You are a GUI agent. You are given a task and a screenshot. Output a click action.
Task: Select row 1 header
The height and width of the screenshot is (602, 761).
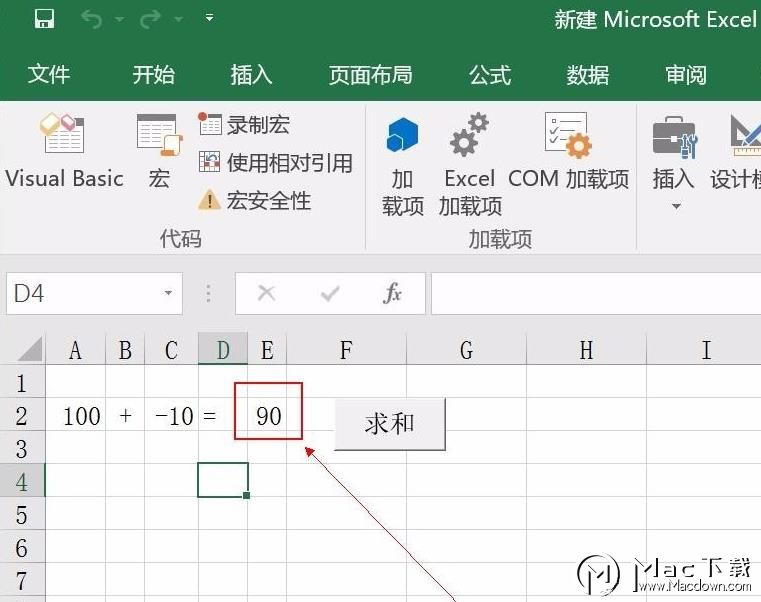[22, 383]
